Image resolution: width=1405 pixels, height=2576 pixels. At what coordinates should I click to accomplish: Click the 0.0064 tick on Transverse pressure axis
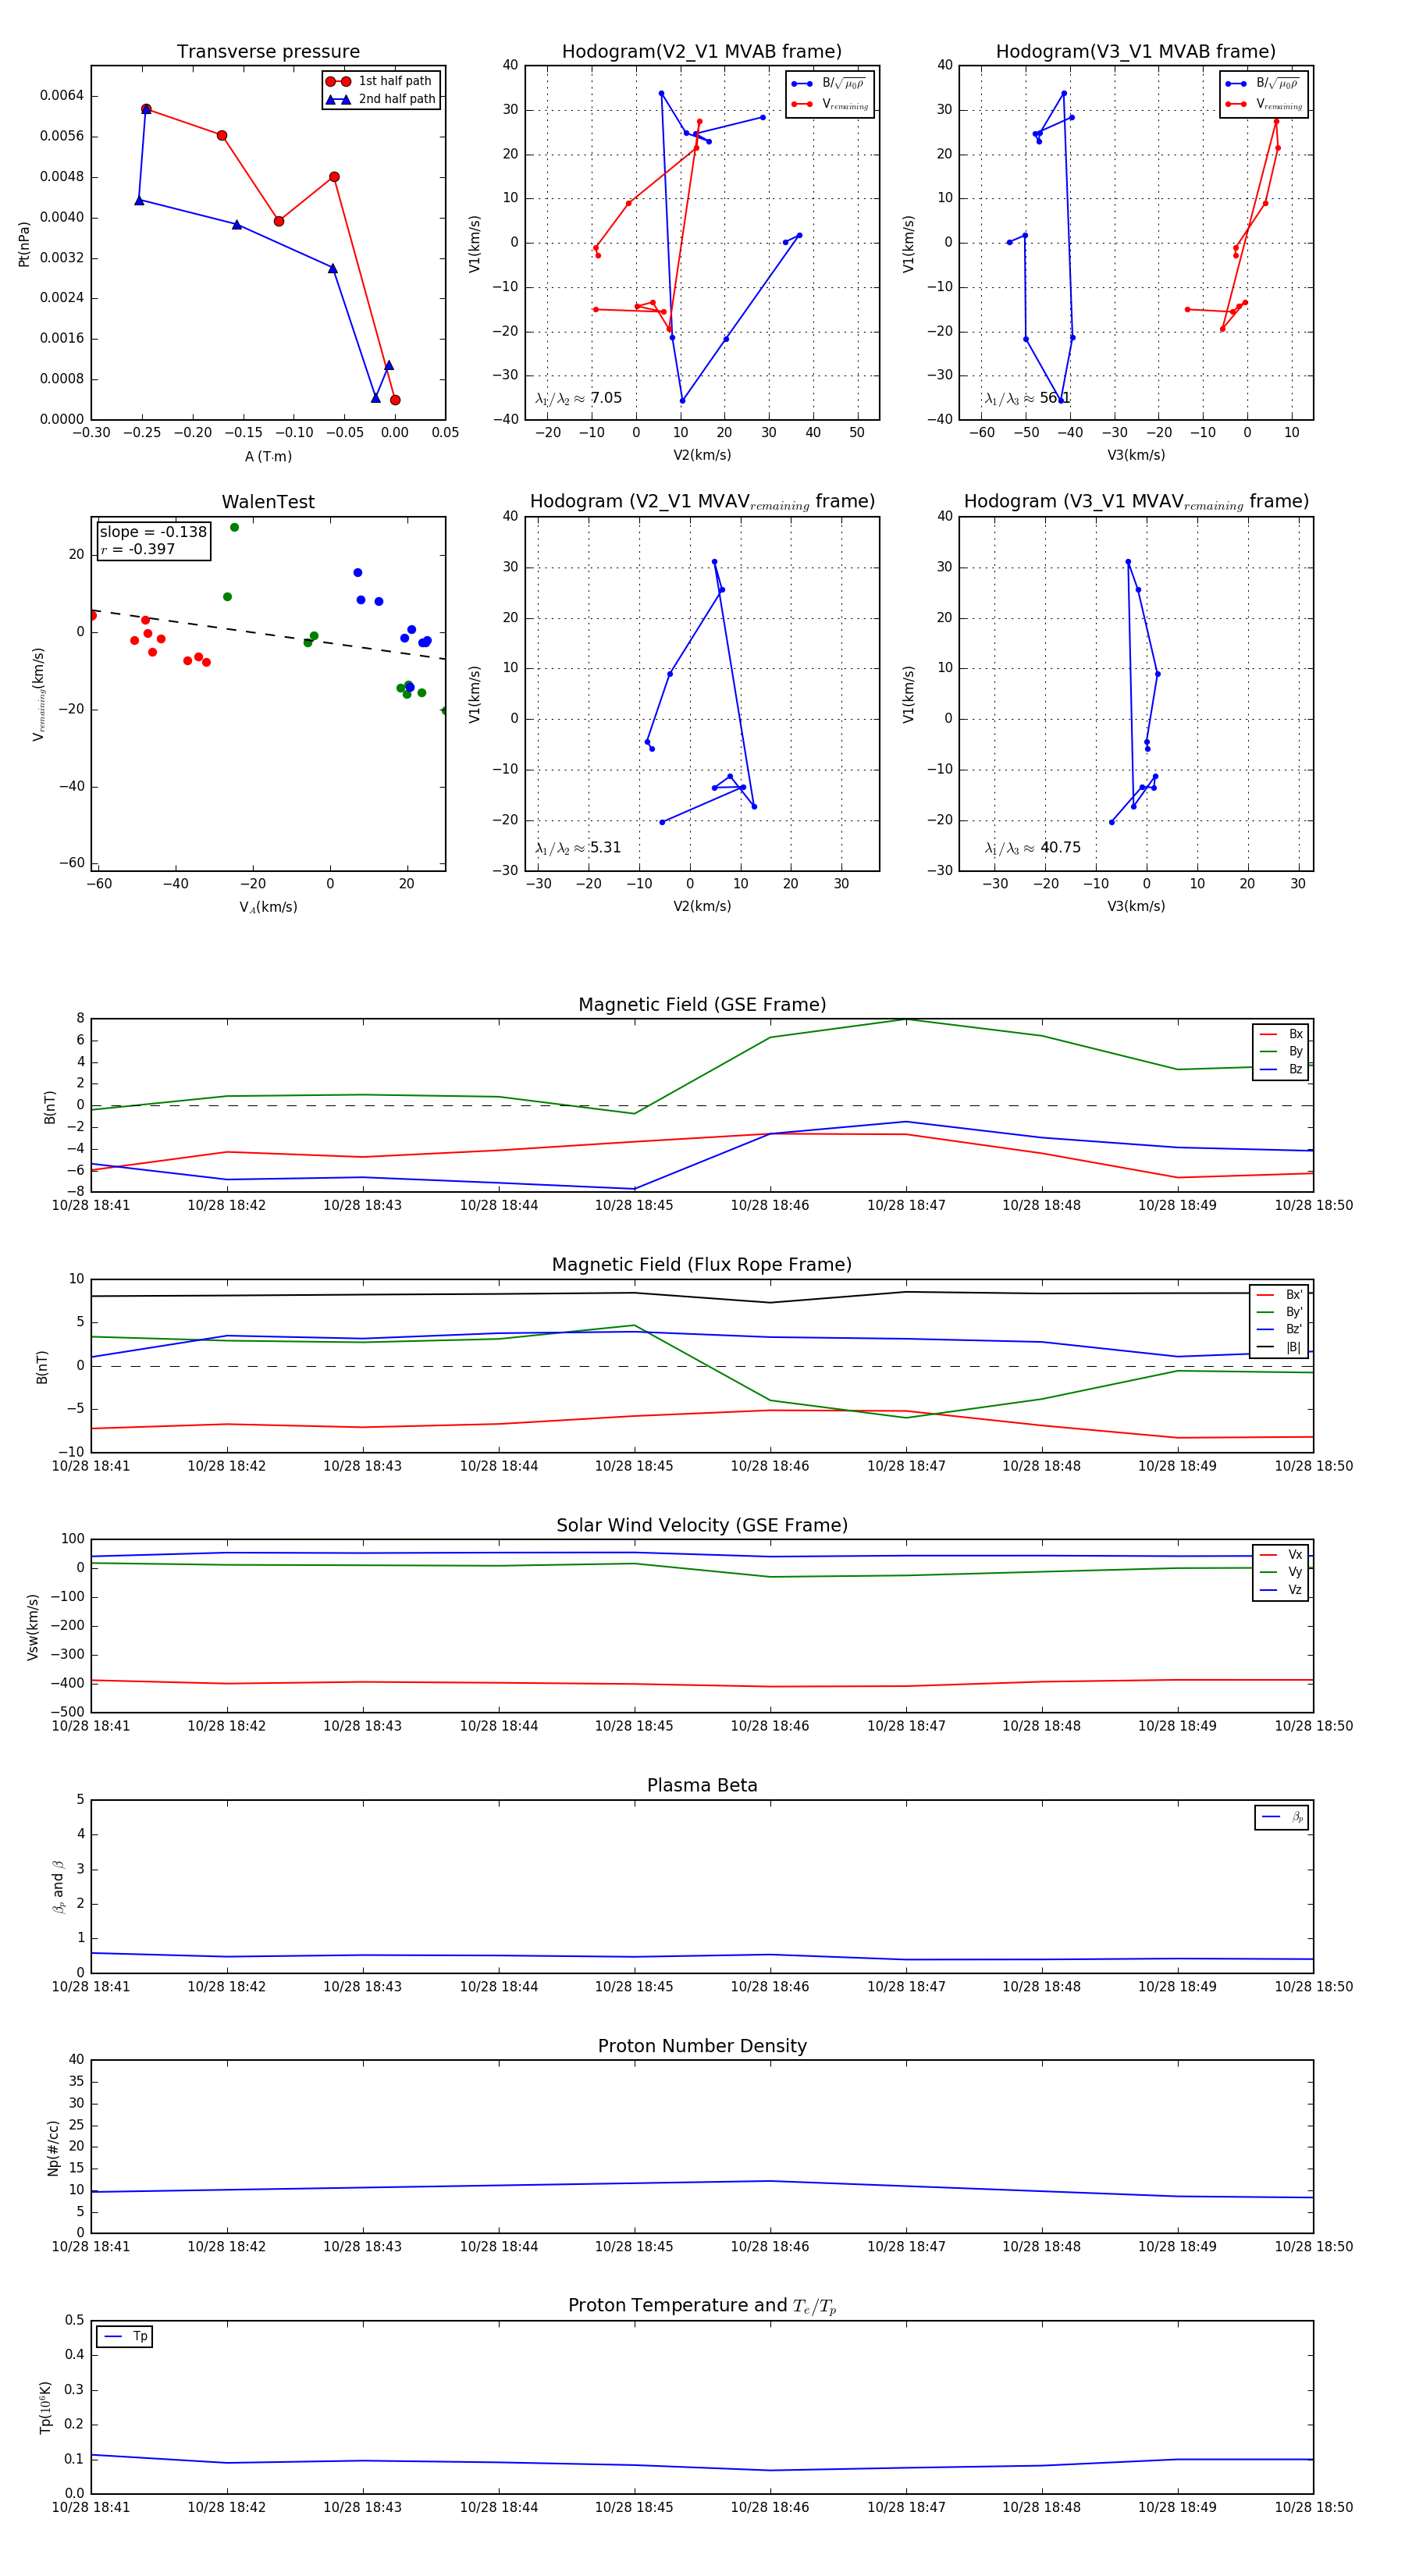[61, 96]
